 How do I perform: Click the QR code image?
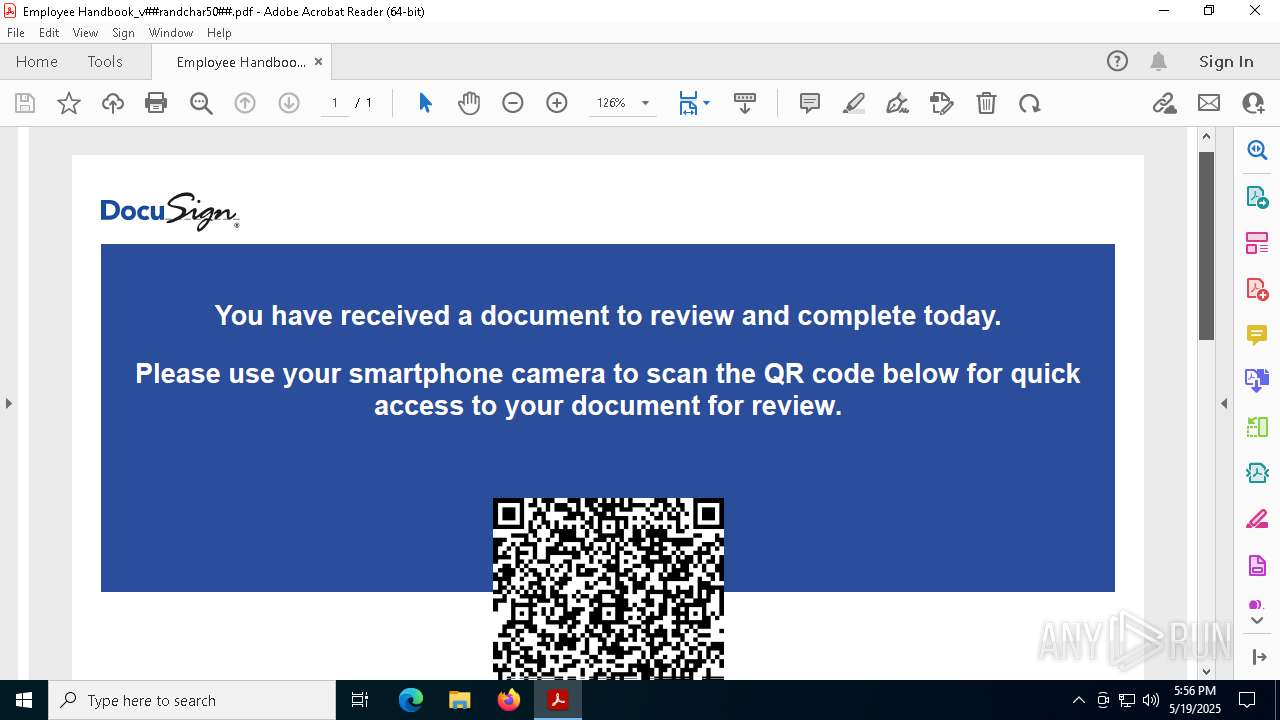click(608, 588)
